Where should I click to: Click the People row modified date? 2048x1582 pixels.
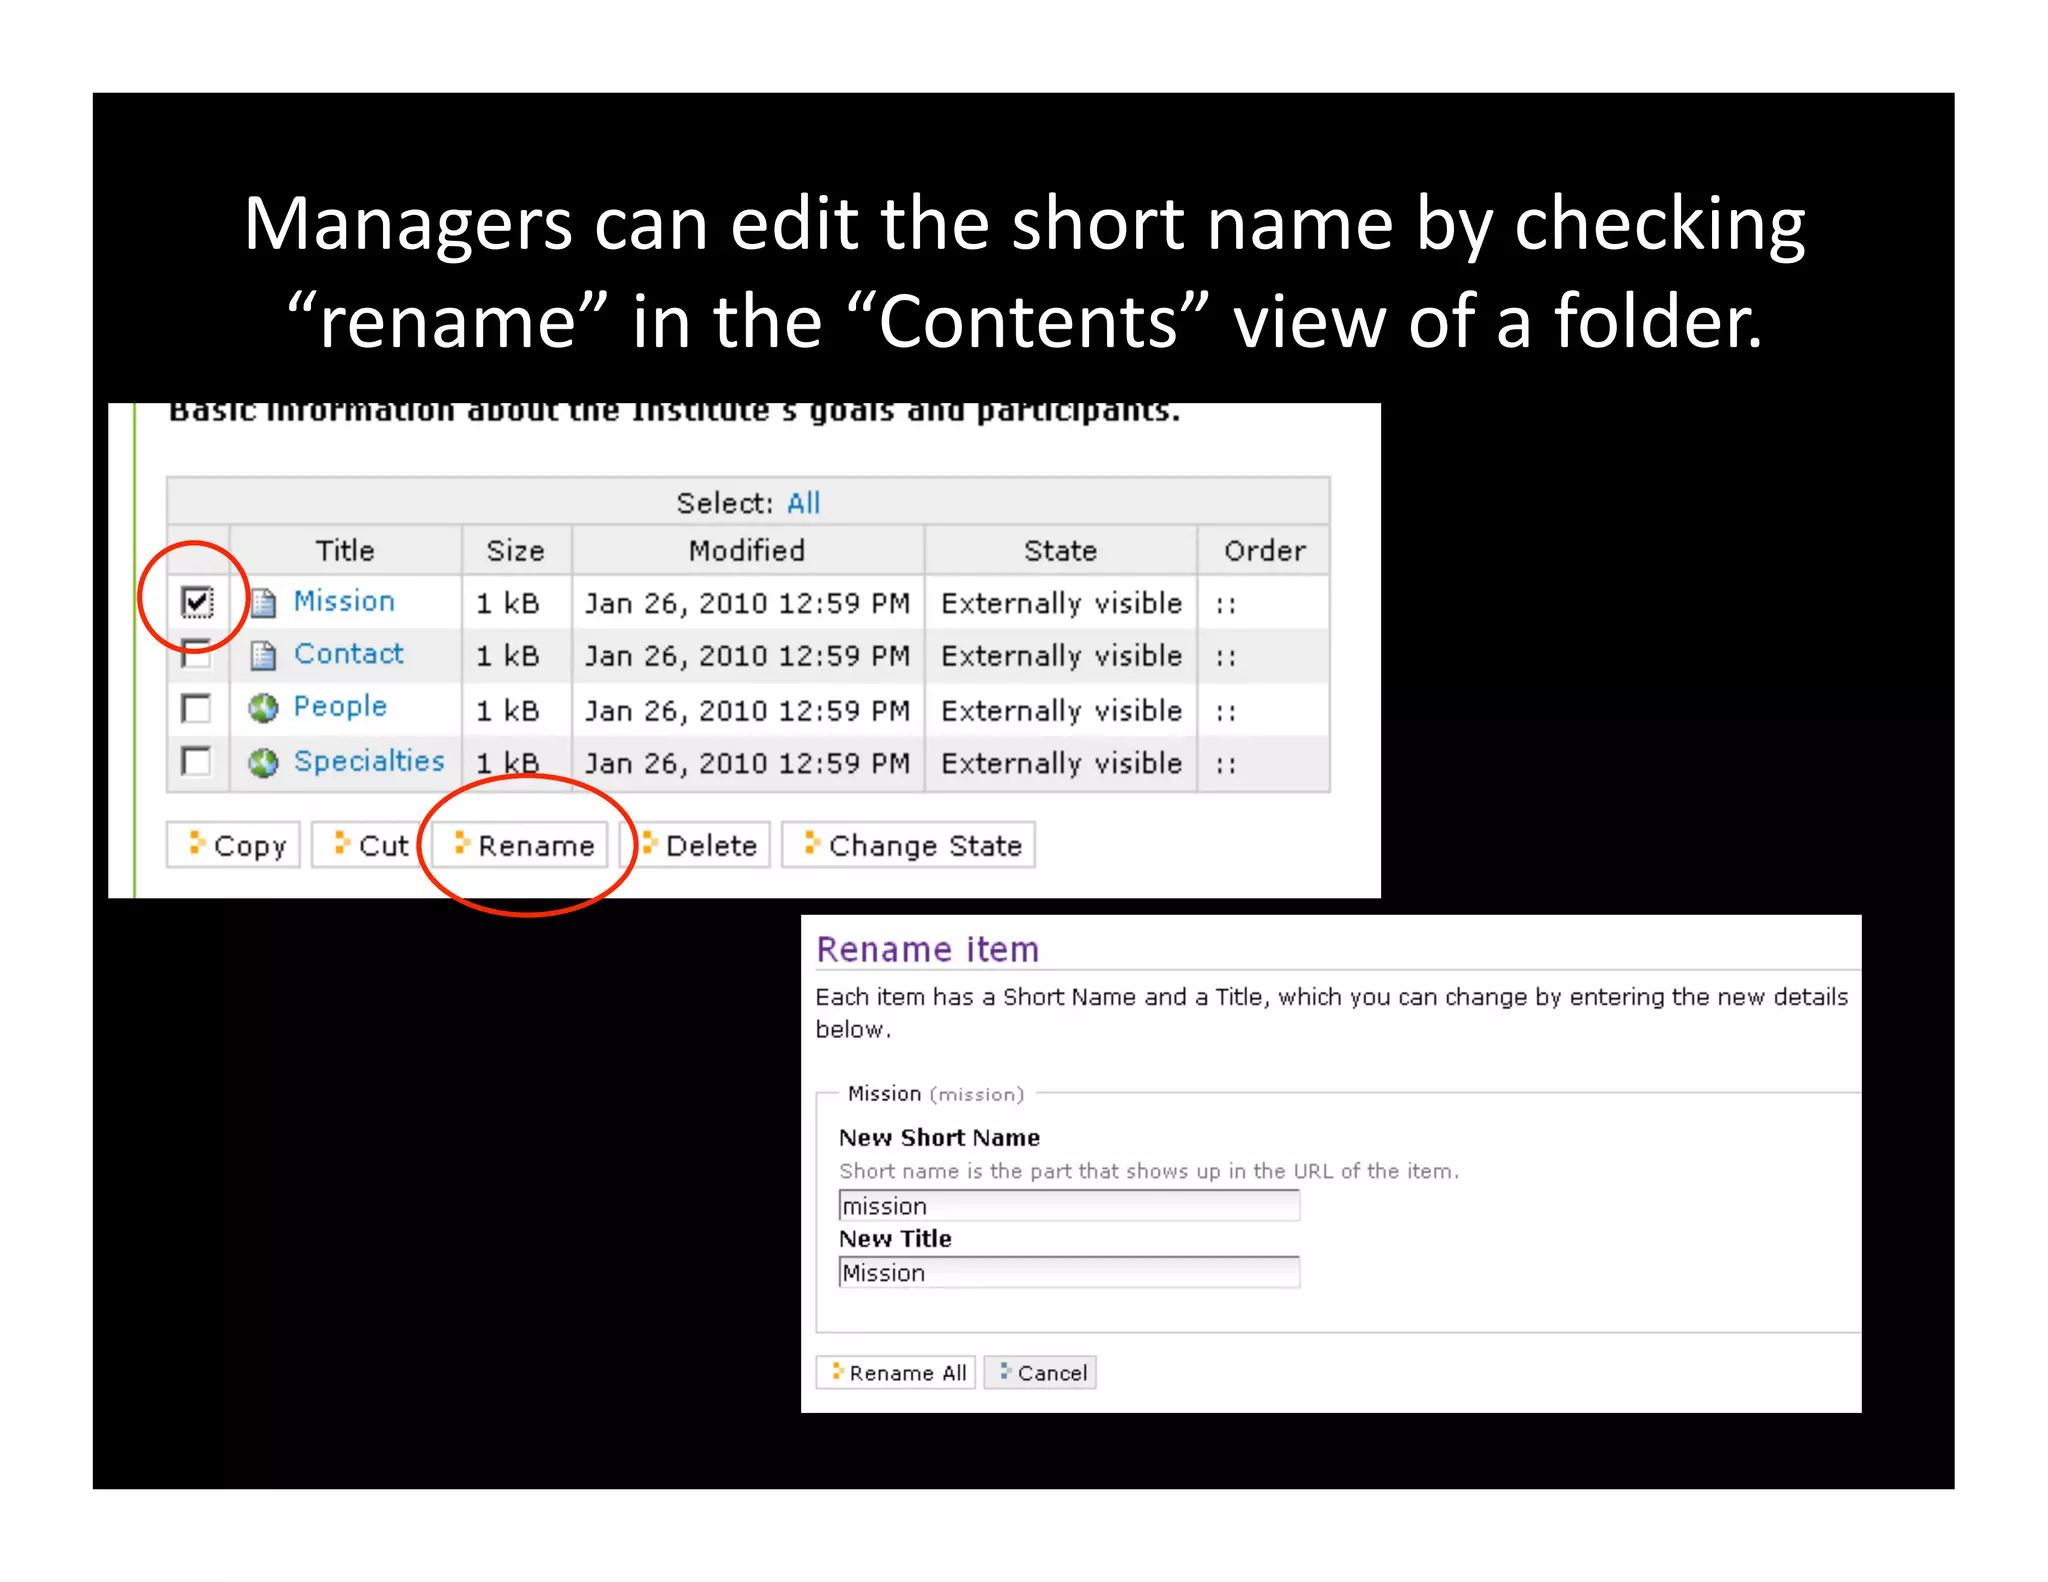click(747, 710)
